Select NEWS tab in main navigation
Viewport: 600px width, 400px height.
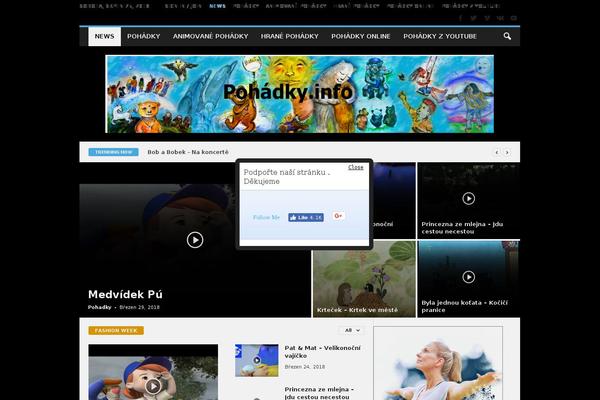tap(104, 36)
